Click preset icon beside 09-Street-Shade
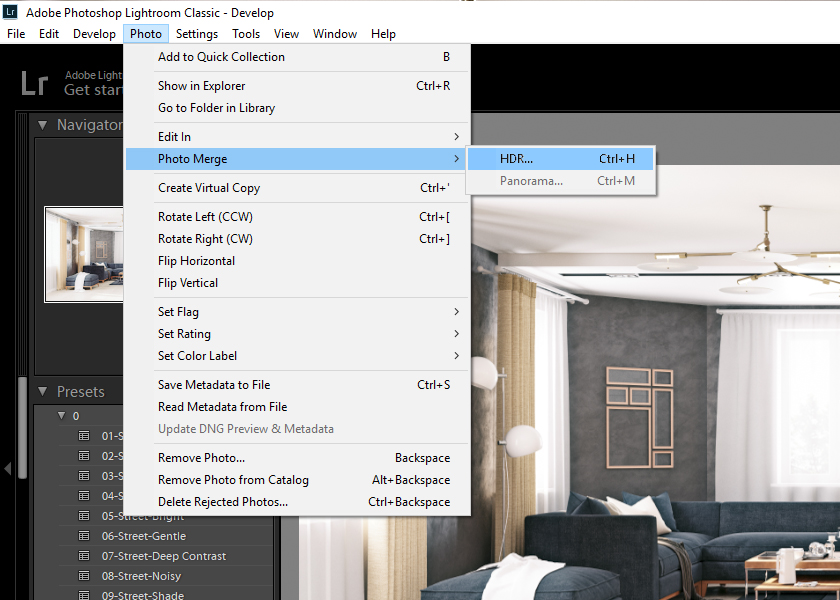840x600 pixels. [84, 595]
